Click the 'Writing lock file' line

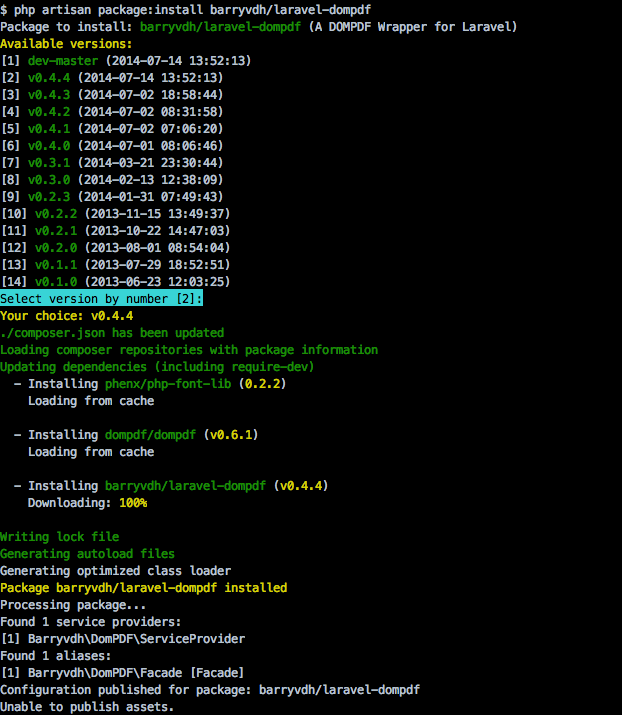pos(60,537)
